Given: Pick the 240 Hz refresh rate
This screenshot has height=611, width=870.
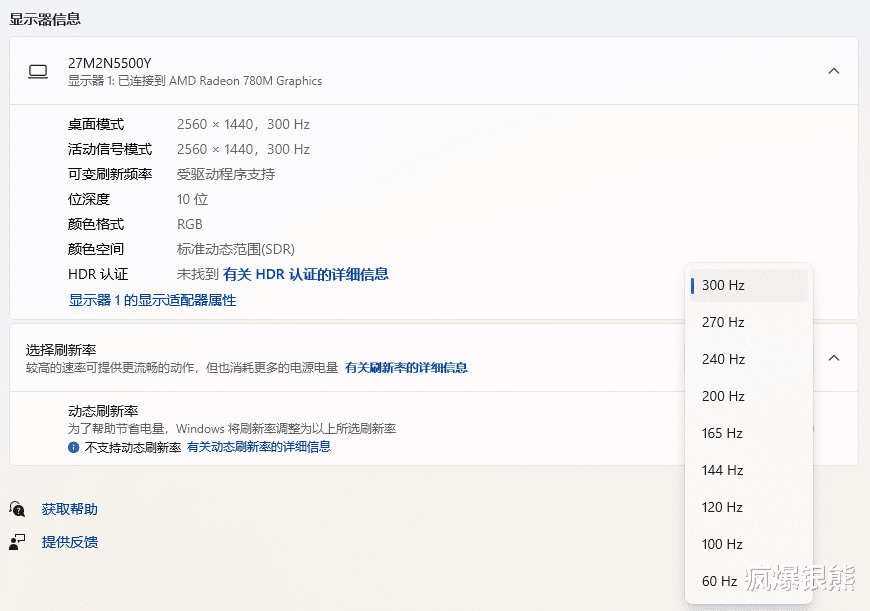Looking at the screenshot, I should click(748, 360).
